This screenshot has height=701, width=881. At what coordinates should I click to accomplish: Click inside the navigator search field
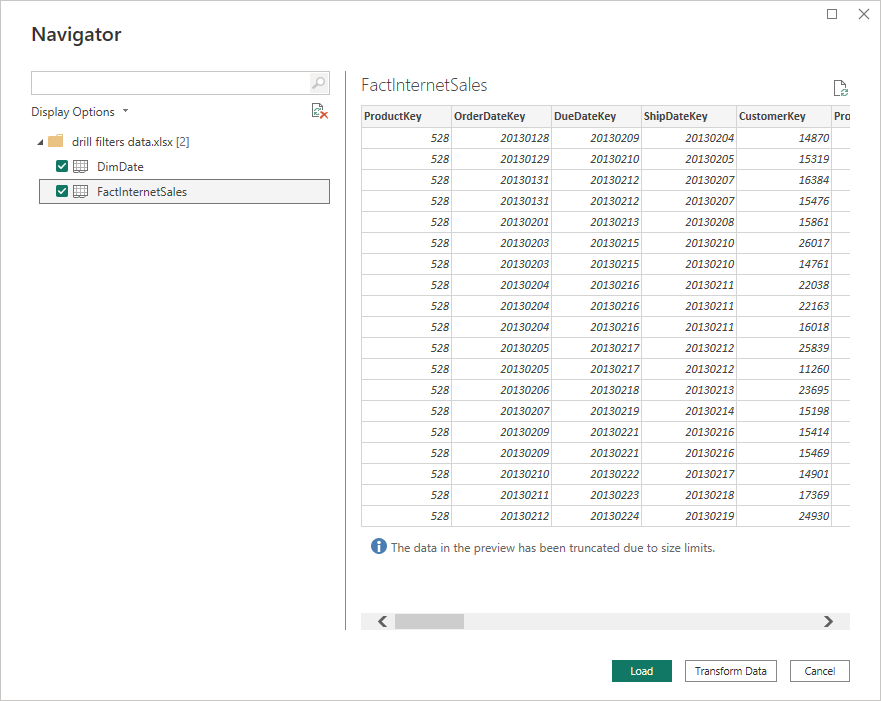170,83
